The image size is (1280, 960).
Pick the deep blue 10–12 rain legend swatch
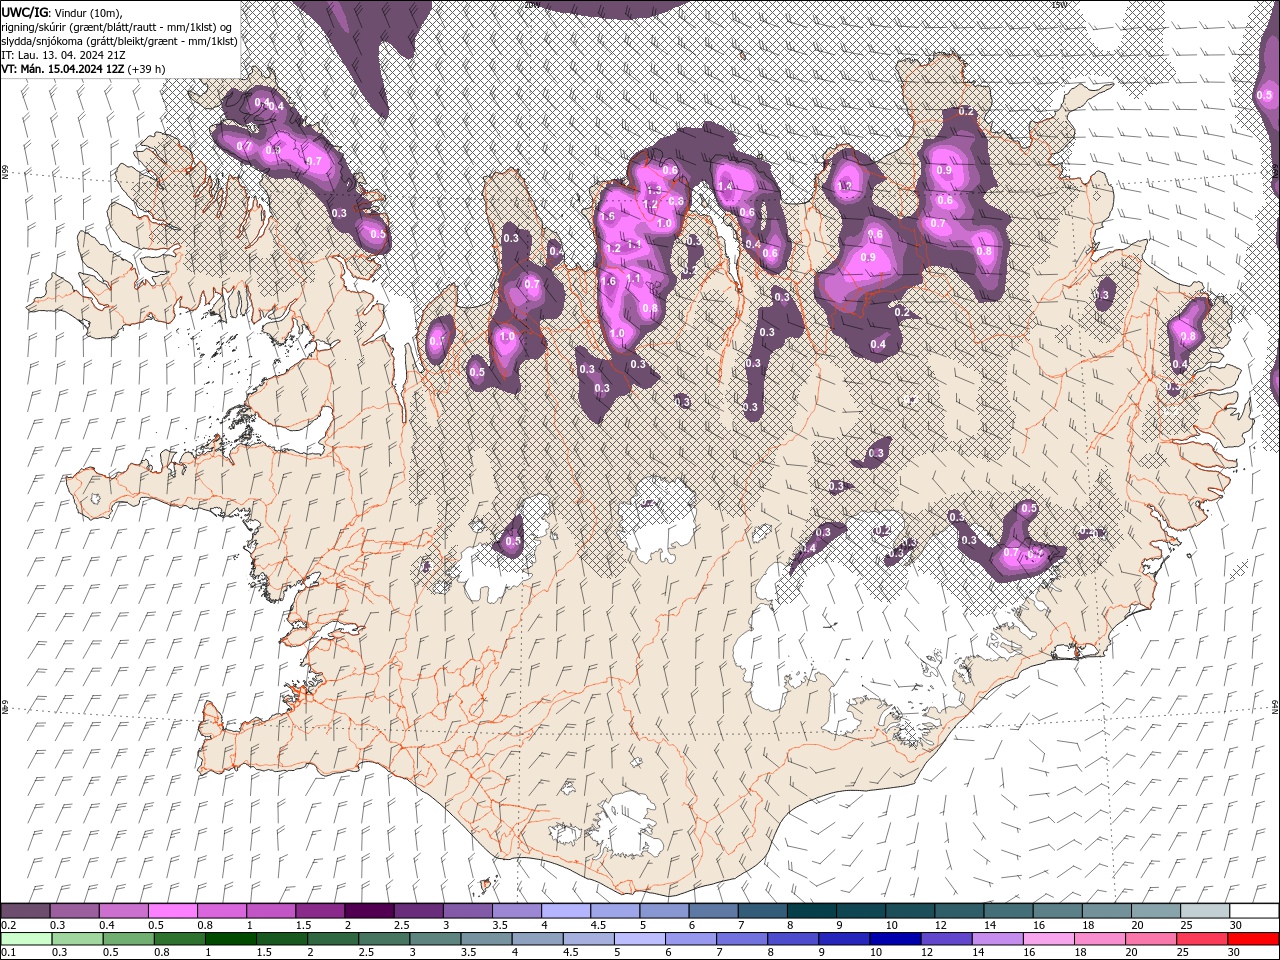[x=895, y=939]
